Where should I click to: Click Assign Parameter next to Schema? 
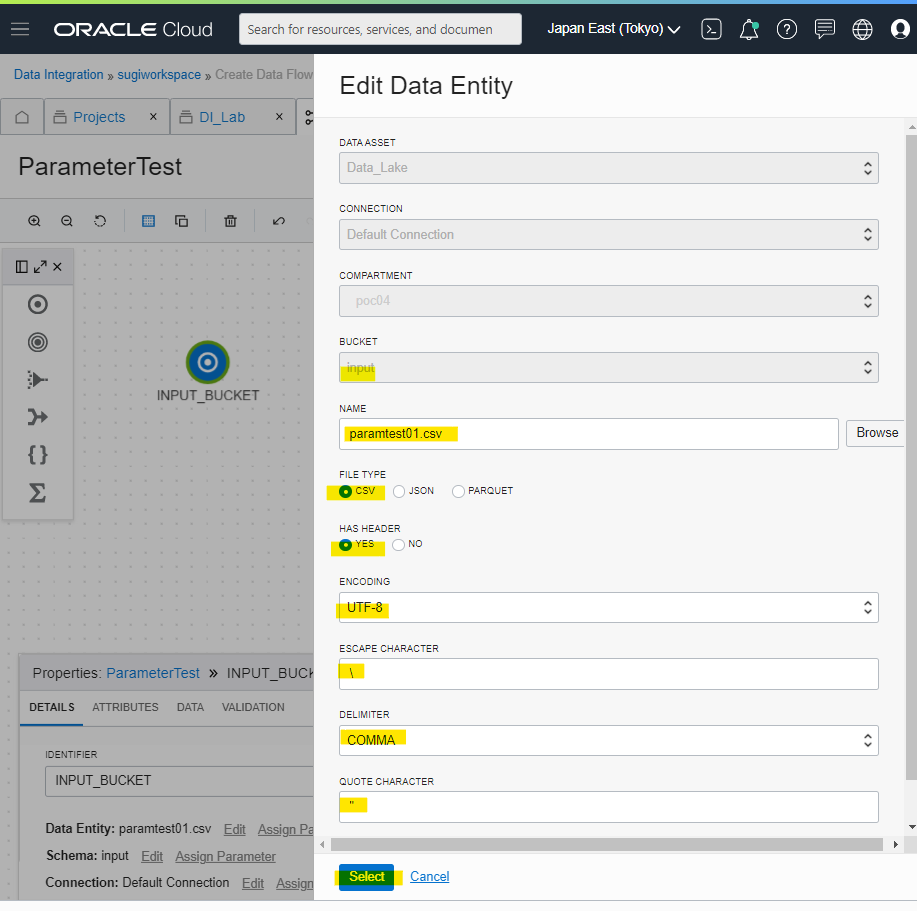225,856
